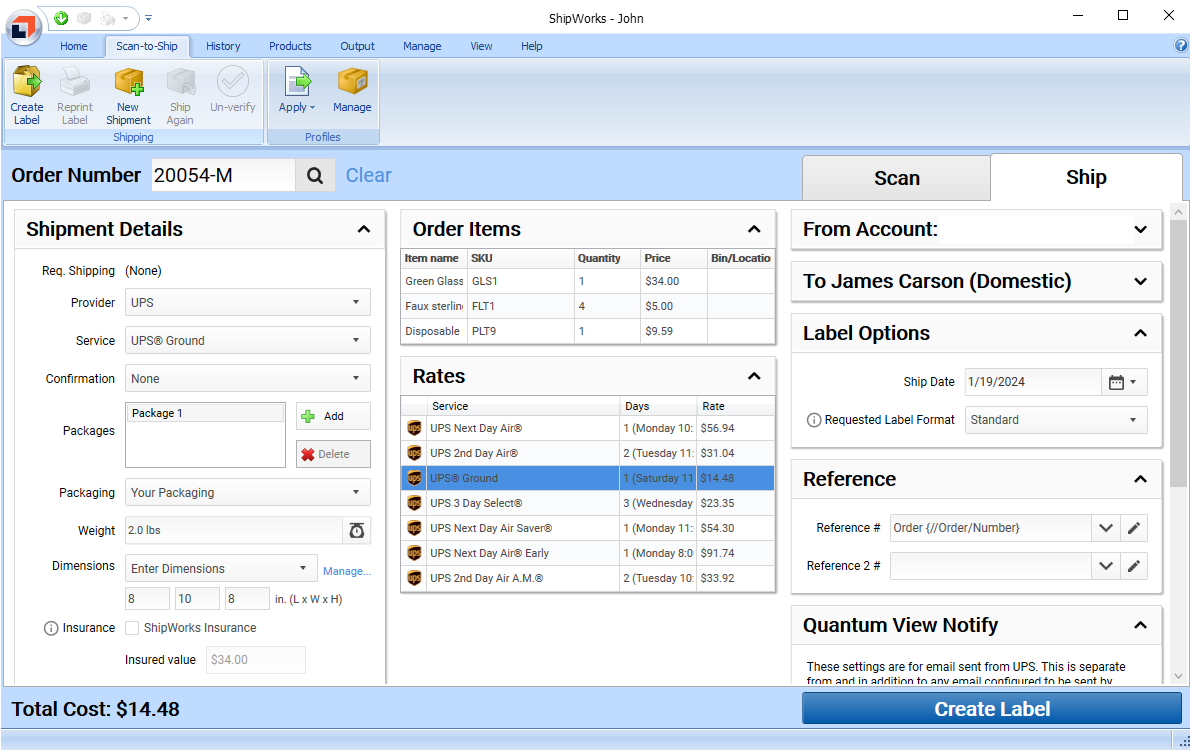Screen dimensions: 1190x751
Task: Expand the From Account section
Action: [1140, 229]
